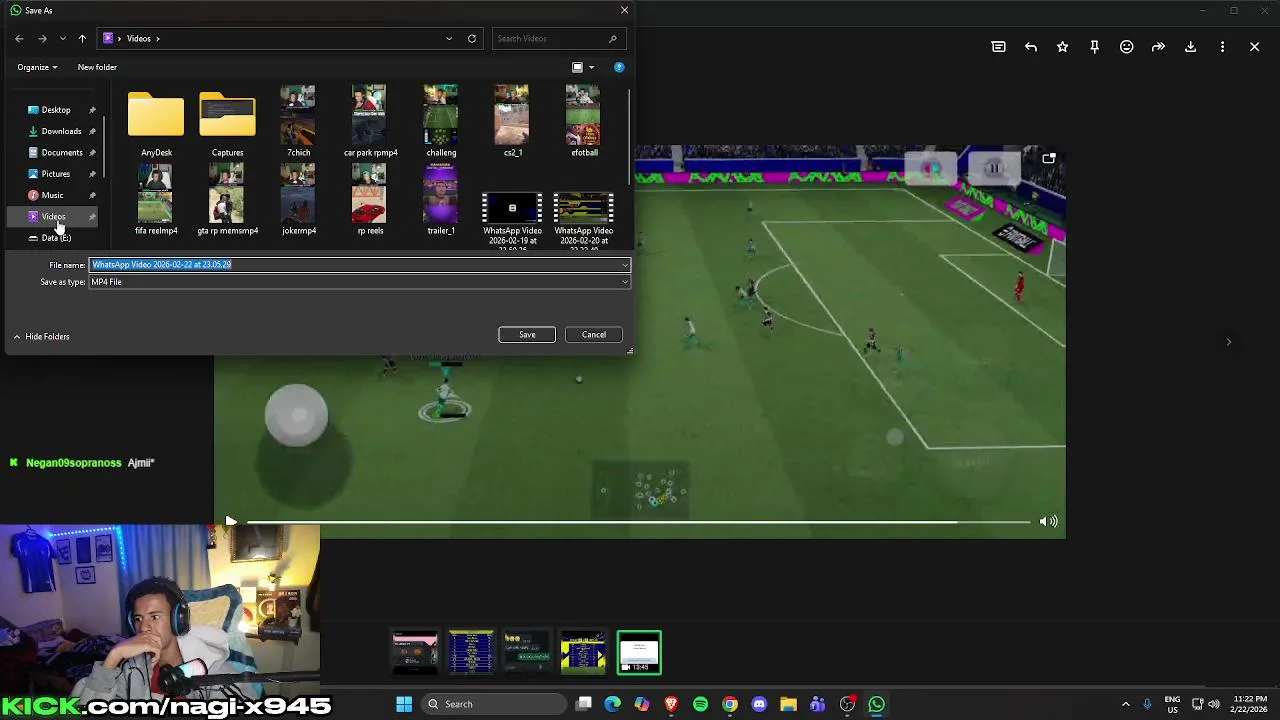This screenshot has width=1280, height=720.
Task: Select Desktop in navigation pane
Action: click(x=56, y=110)
